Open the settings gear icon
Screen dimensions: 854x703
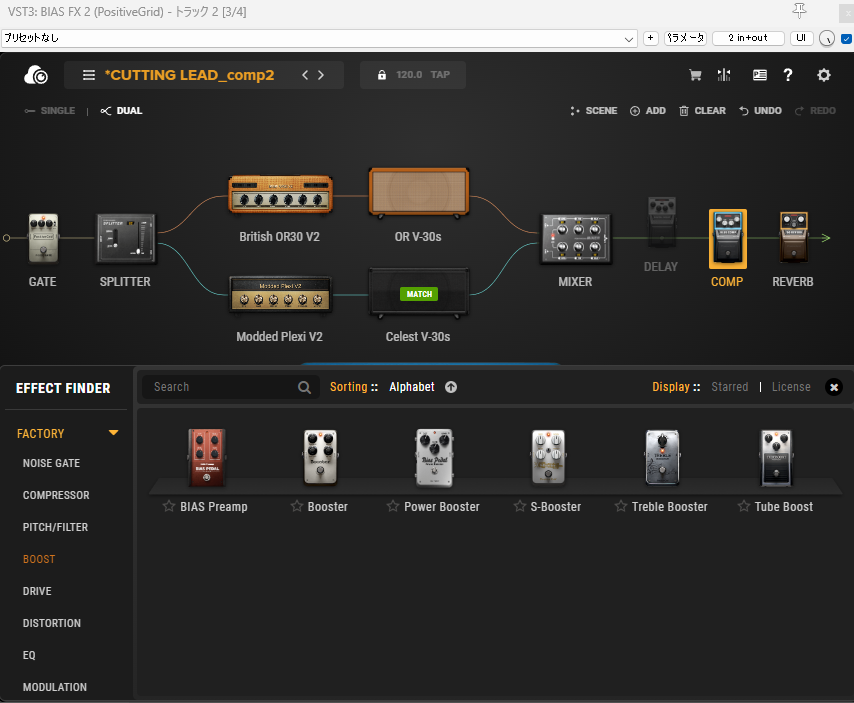[x=824, y=75]
